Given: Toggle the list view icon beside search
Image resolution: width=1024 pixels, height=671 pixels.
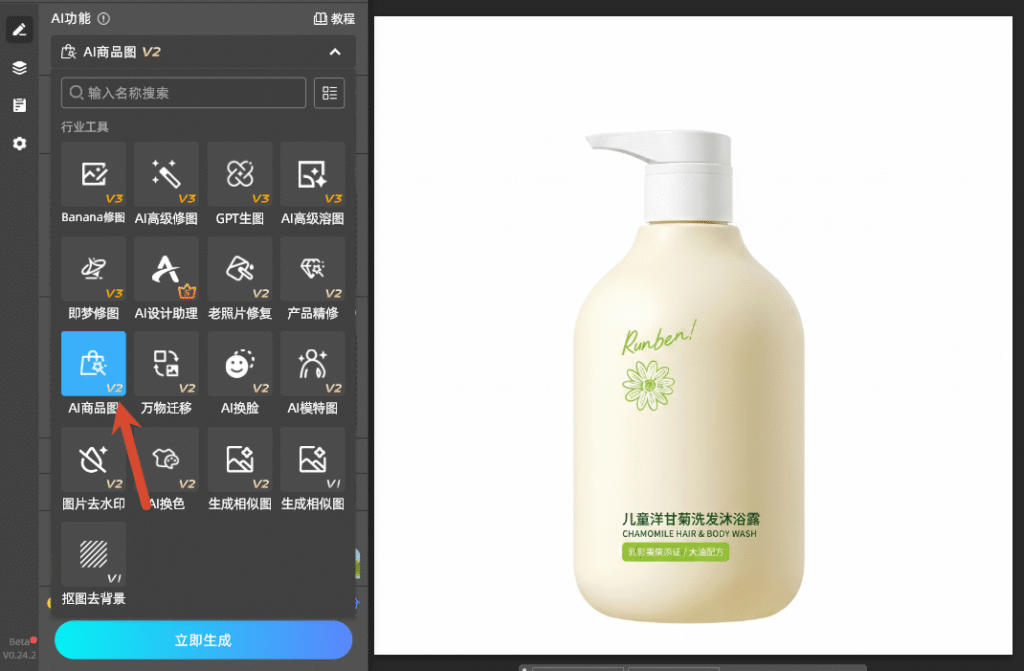Looking at the screenshot, I should (330, 93).
